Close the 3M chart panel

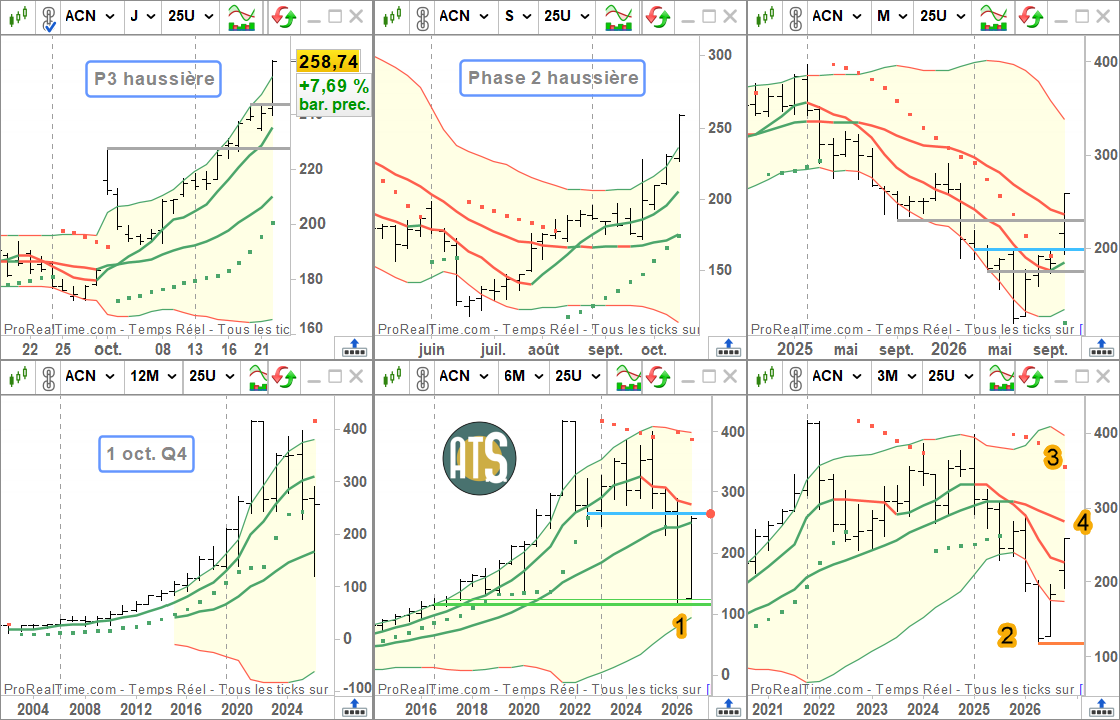1103,376
